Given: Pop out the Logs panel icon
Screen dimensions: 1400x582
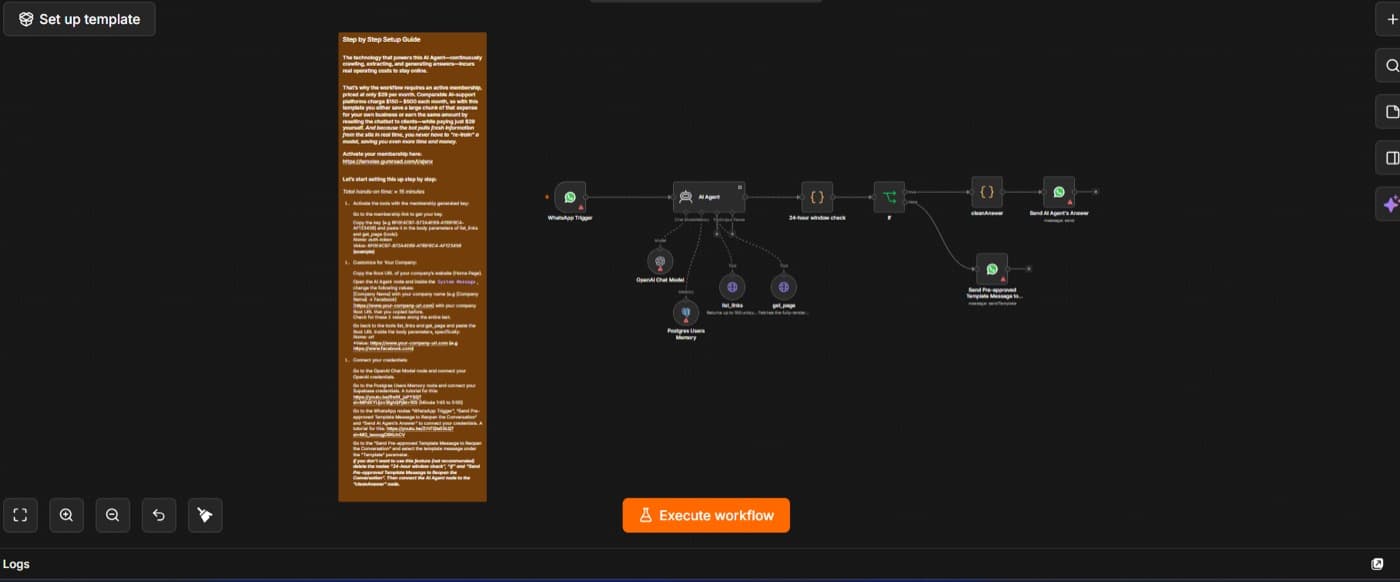Looking at the screenshot, I should (1377, 564).
